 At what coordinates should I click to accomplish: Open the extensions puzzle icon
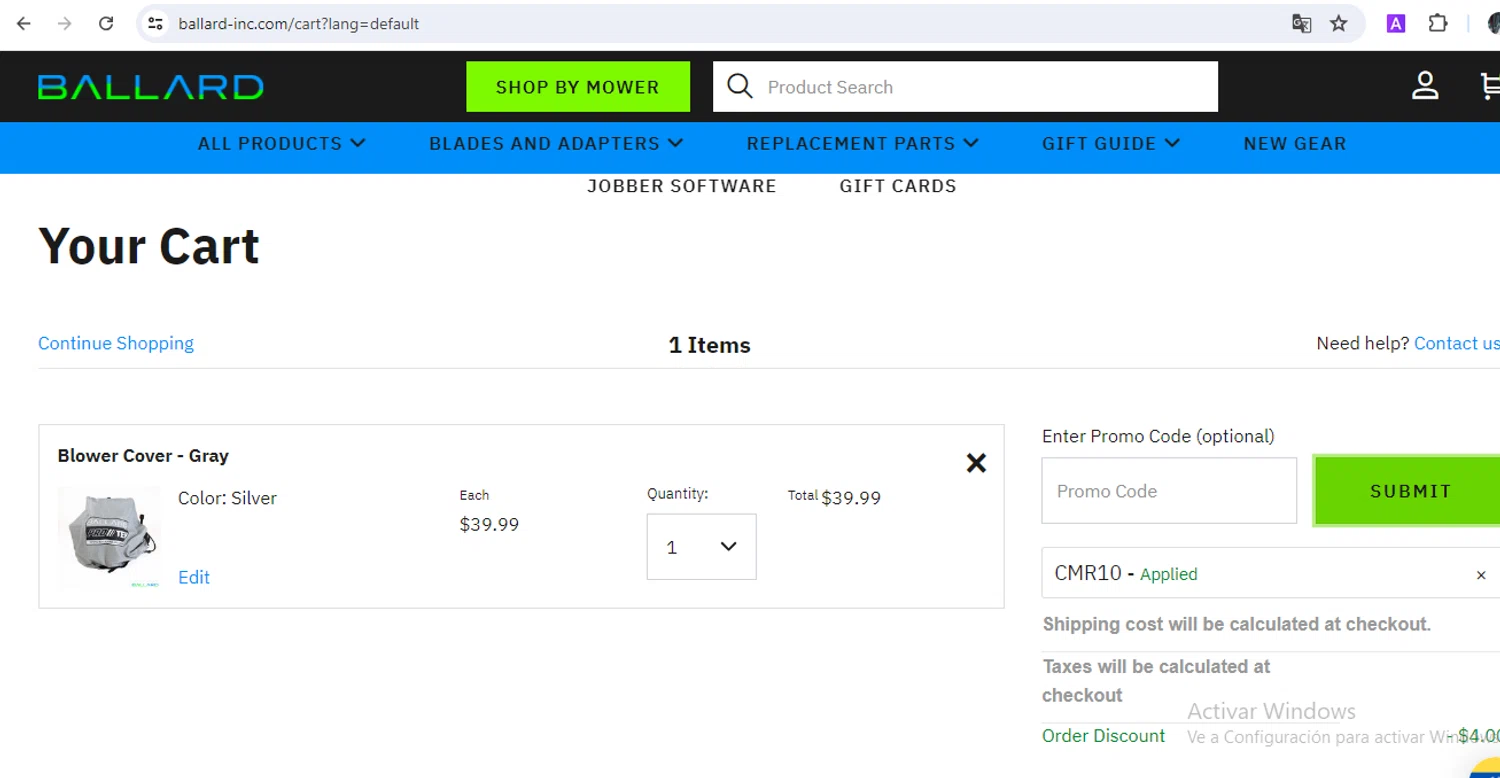pos(1438,23)
